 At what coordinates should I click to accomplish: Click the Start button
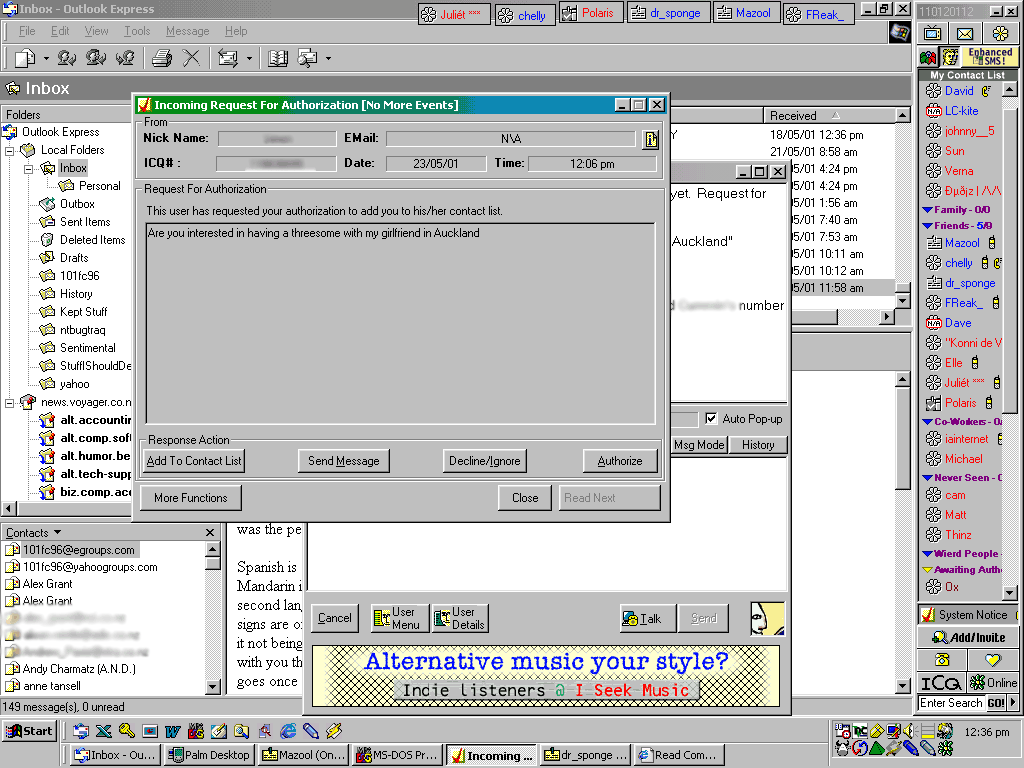[29, 731]
